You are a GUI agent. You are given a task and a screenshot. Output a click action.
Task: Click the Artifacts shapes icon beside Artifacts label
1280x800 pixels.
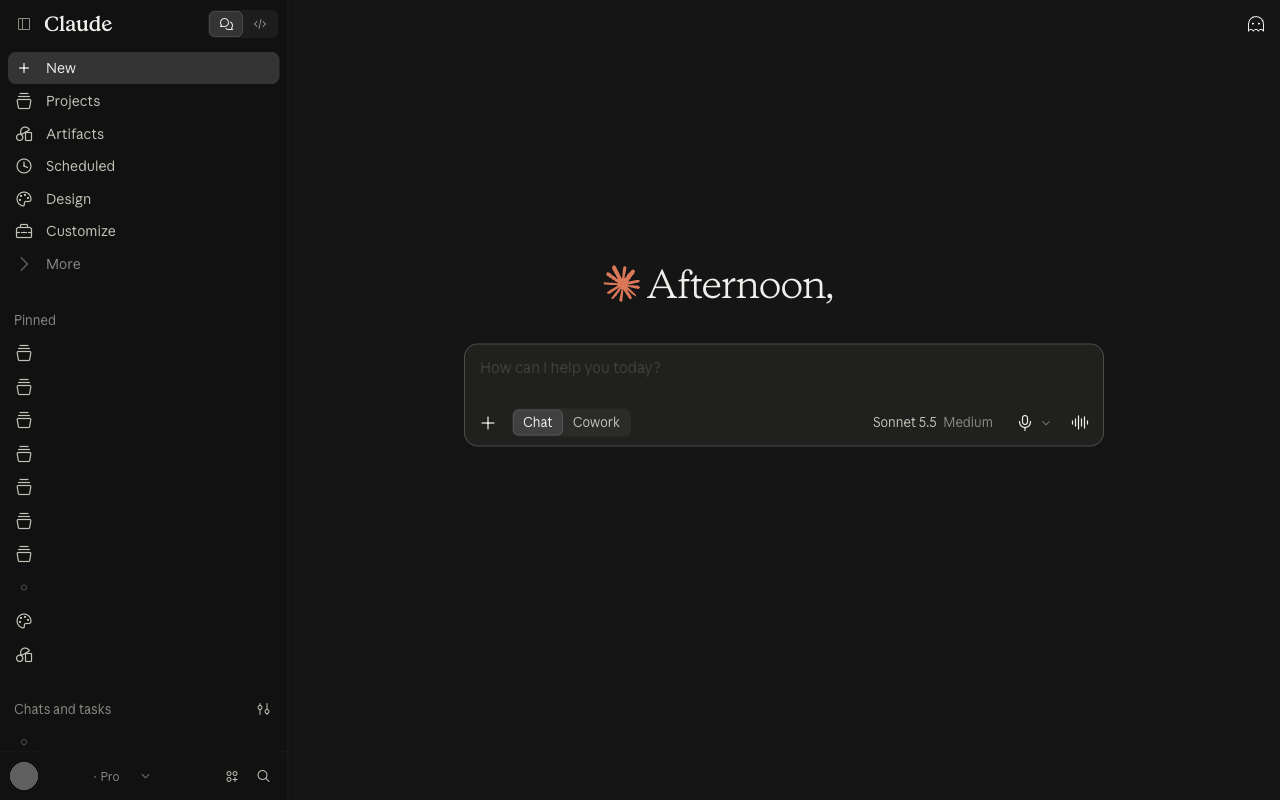click(x=24, y=134)
